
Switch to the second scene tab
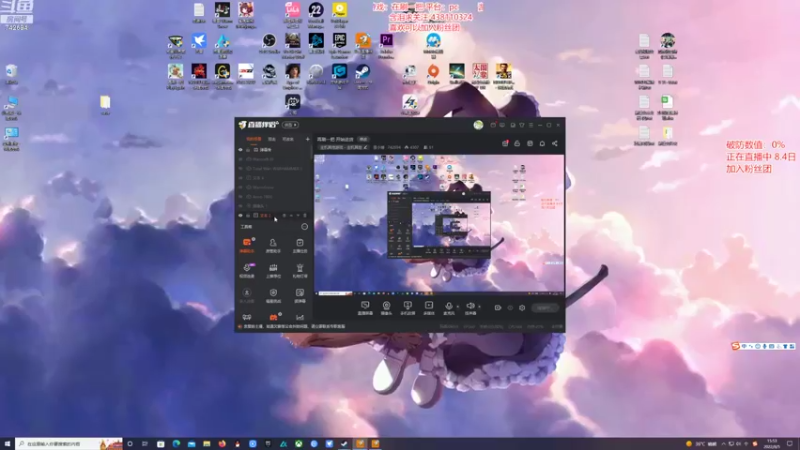coord(272,139)
